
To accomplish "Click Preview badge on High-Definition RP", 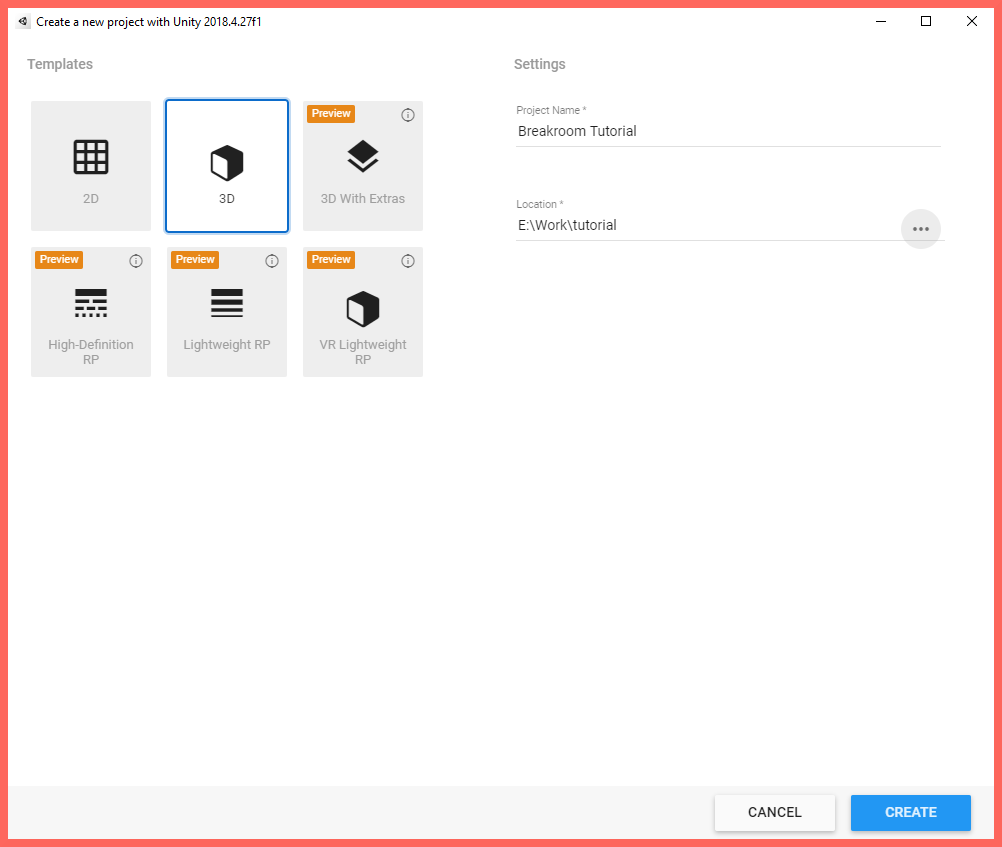I will (59, 260).
